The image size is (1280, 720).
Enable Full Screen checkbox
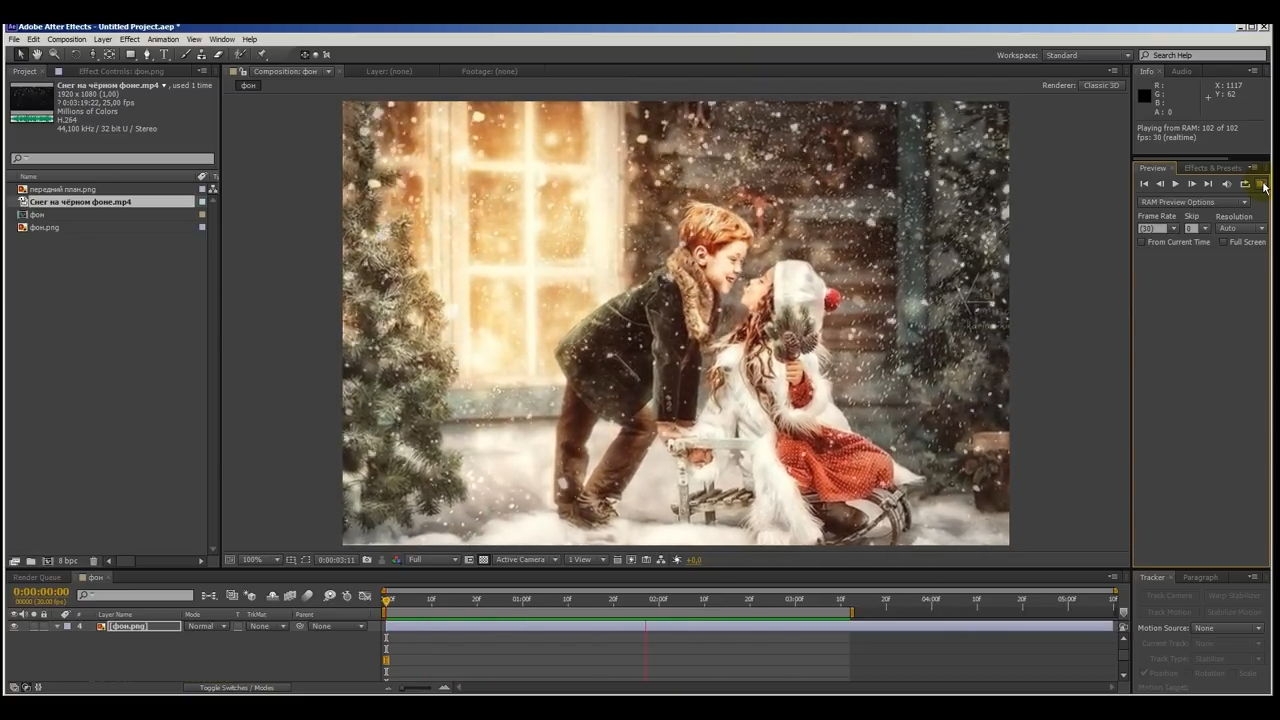pos(1224,242)
